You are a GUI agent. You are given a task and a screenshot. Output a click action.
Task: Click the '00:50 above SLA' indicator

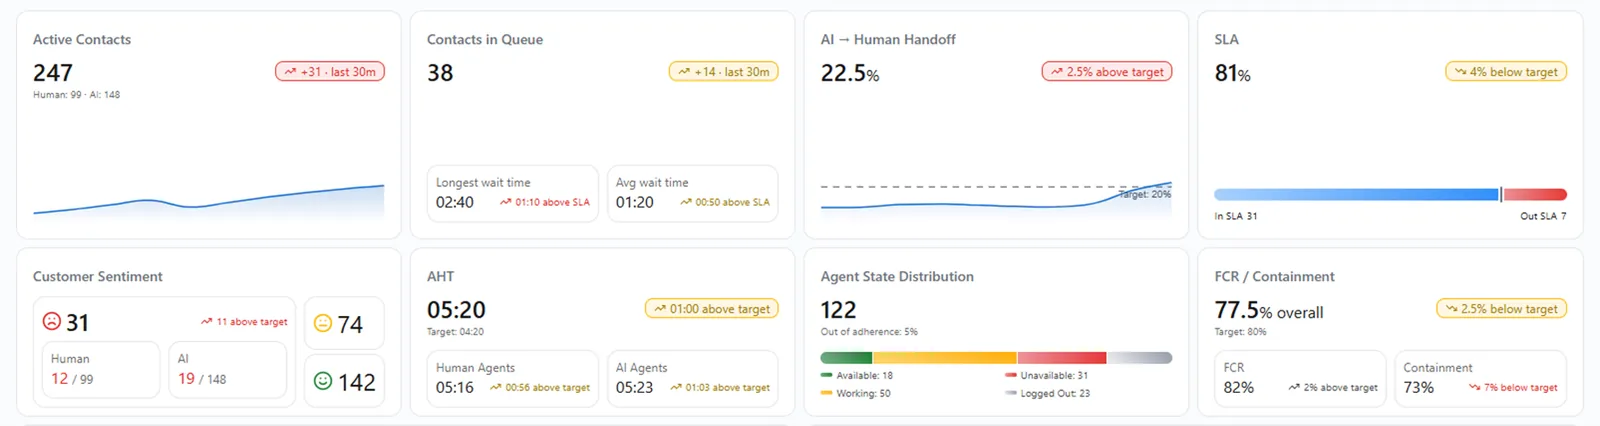tap(725, 202)
